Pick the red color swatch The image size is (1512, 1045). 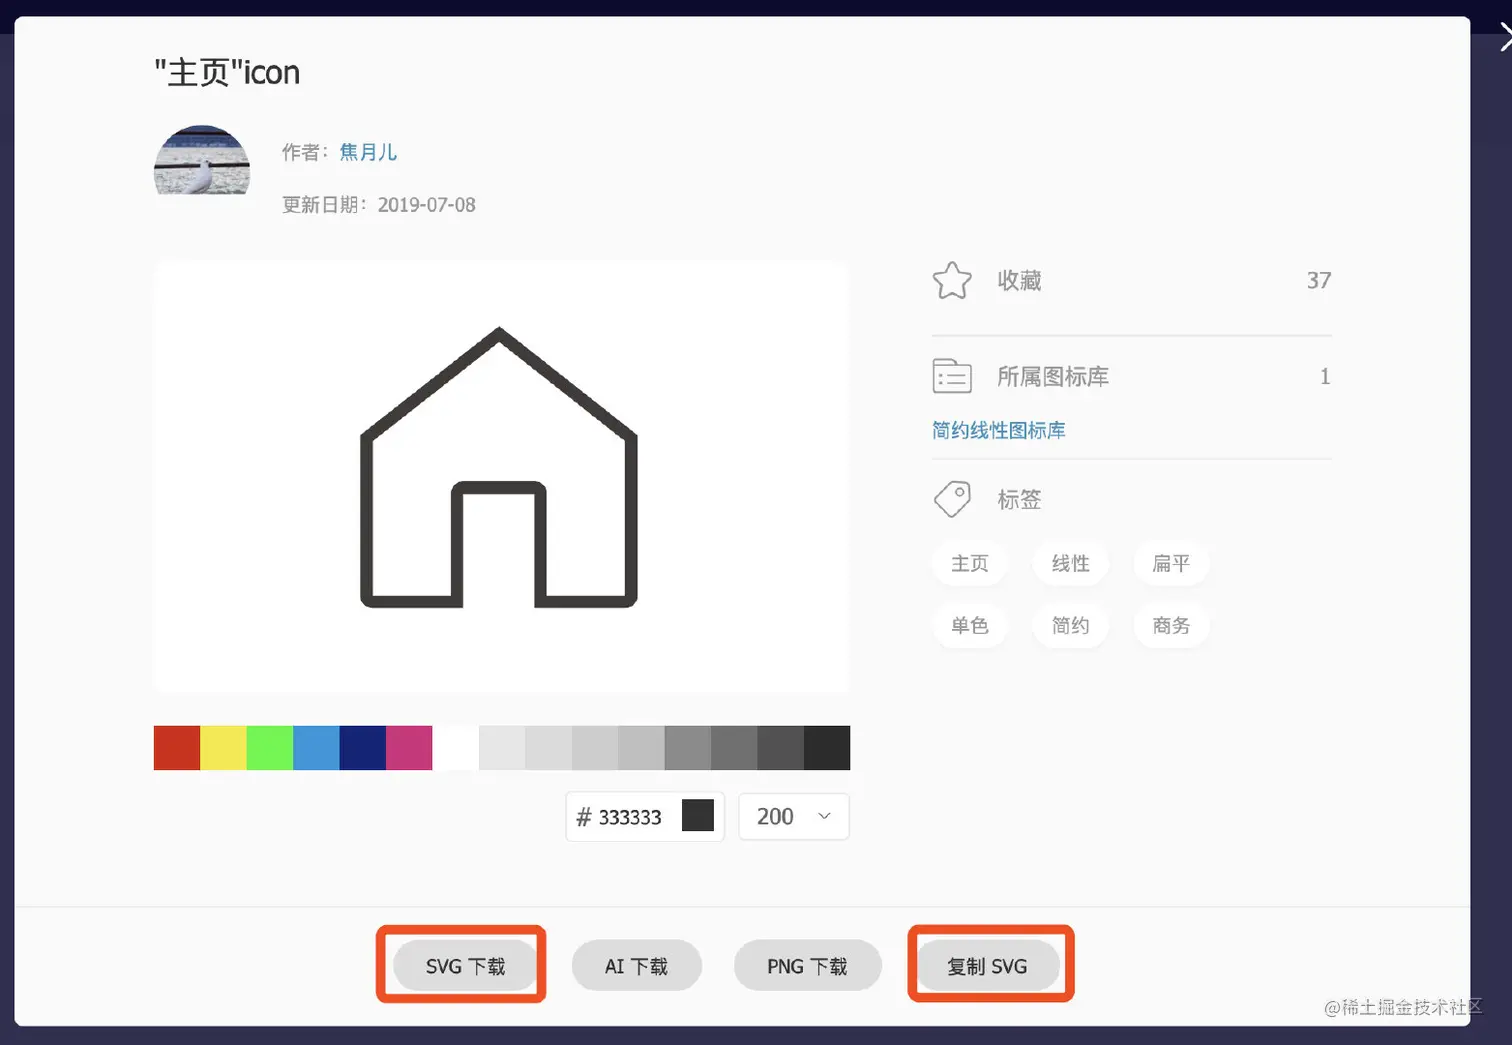click(177, 748)
